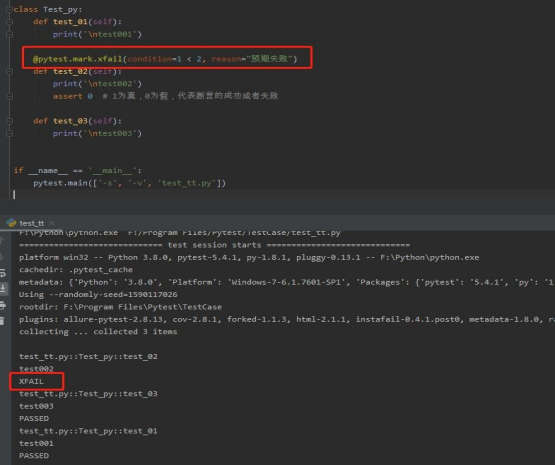
Task: Click the 'assert 0' statement
Action: coord(73,96)
